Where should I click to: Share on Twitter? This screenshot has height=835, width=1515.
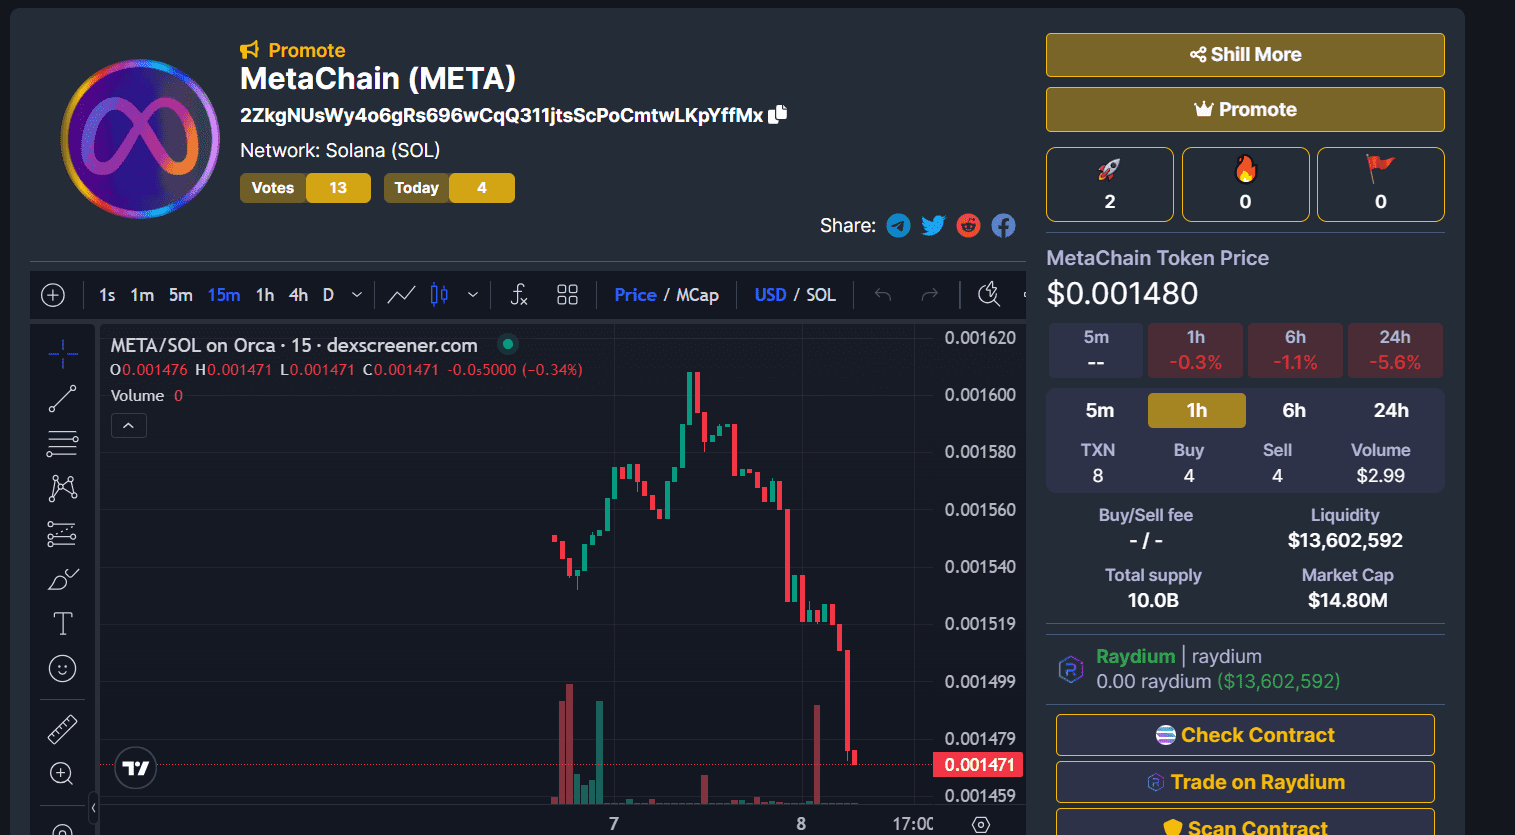[x=933, y=225]
